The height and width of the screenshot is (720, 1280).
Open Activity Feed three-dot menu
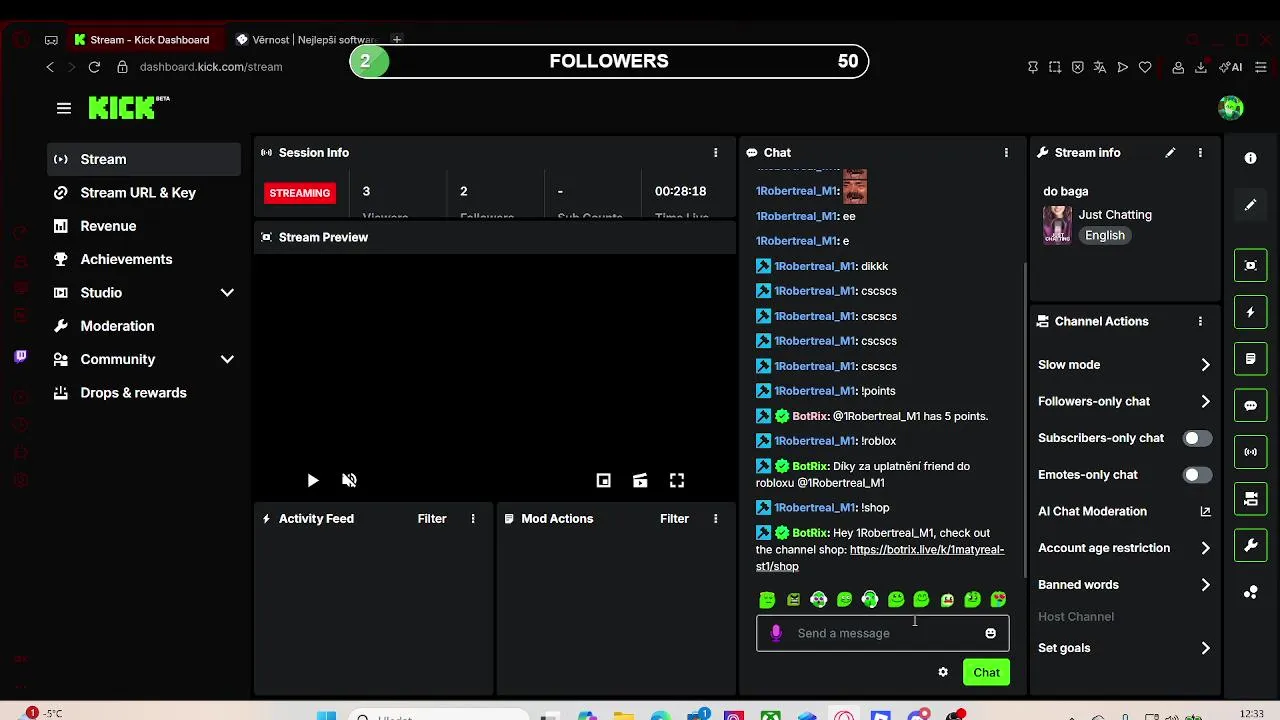[473, 519]
